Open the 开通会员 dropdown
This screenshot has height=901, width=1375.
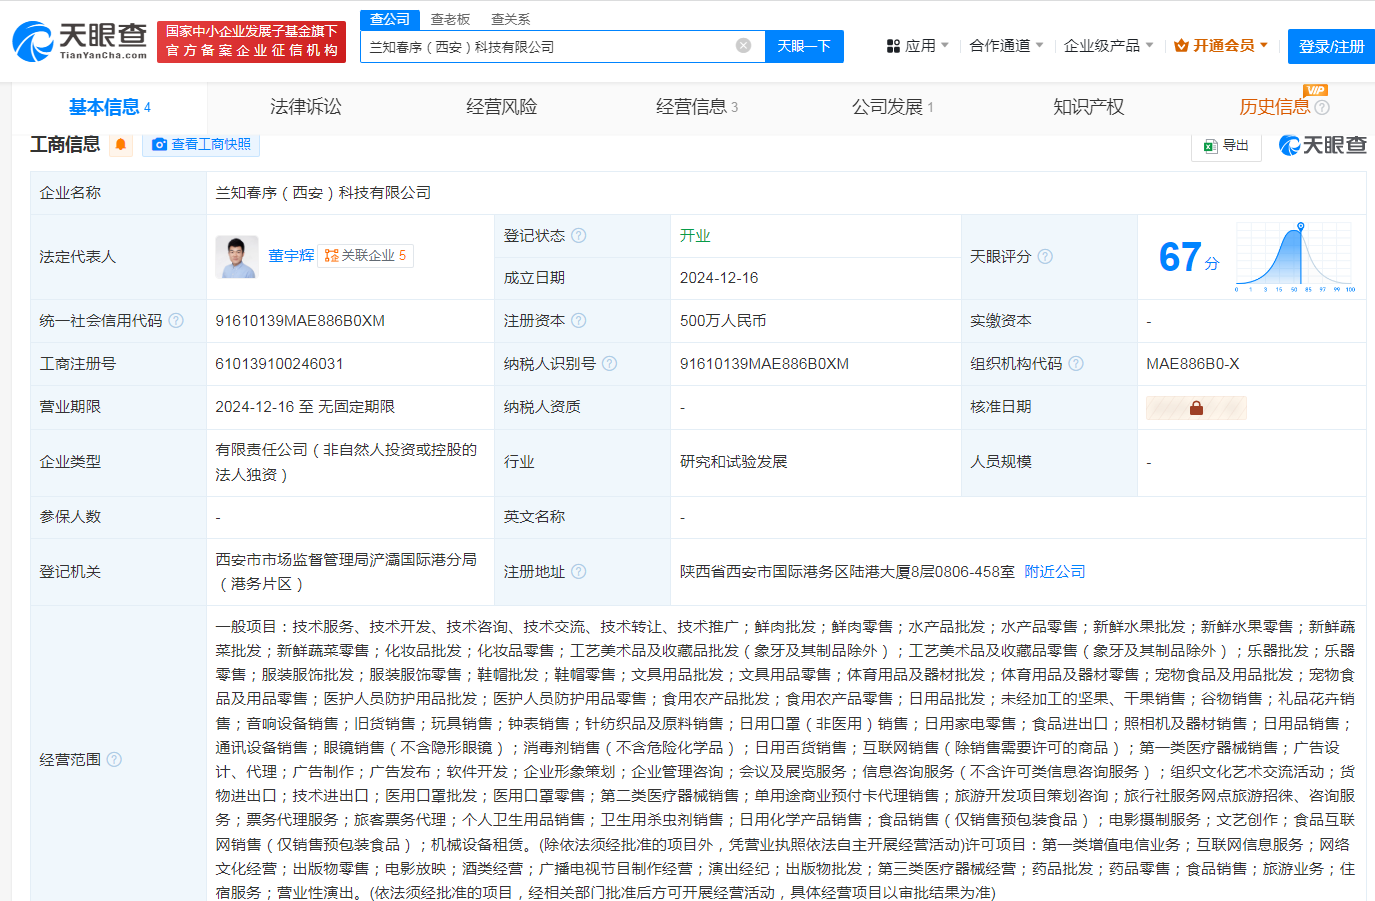[1221, 46]
